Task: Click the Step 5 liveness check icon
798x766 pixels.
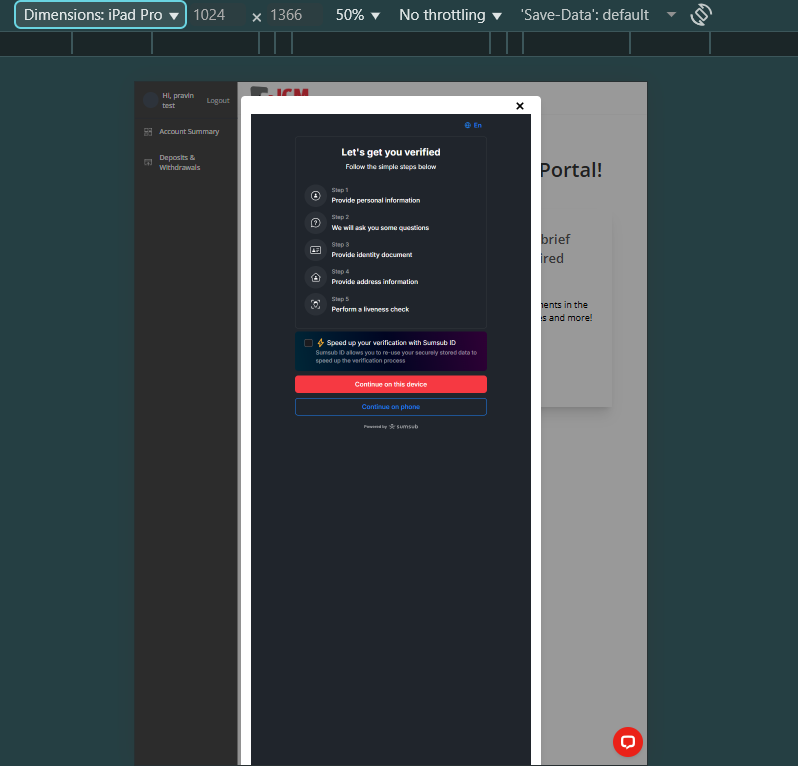Action: pyautogui.click(x=315, y=304)
